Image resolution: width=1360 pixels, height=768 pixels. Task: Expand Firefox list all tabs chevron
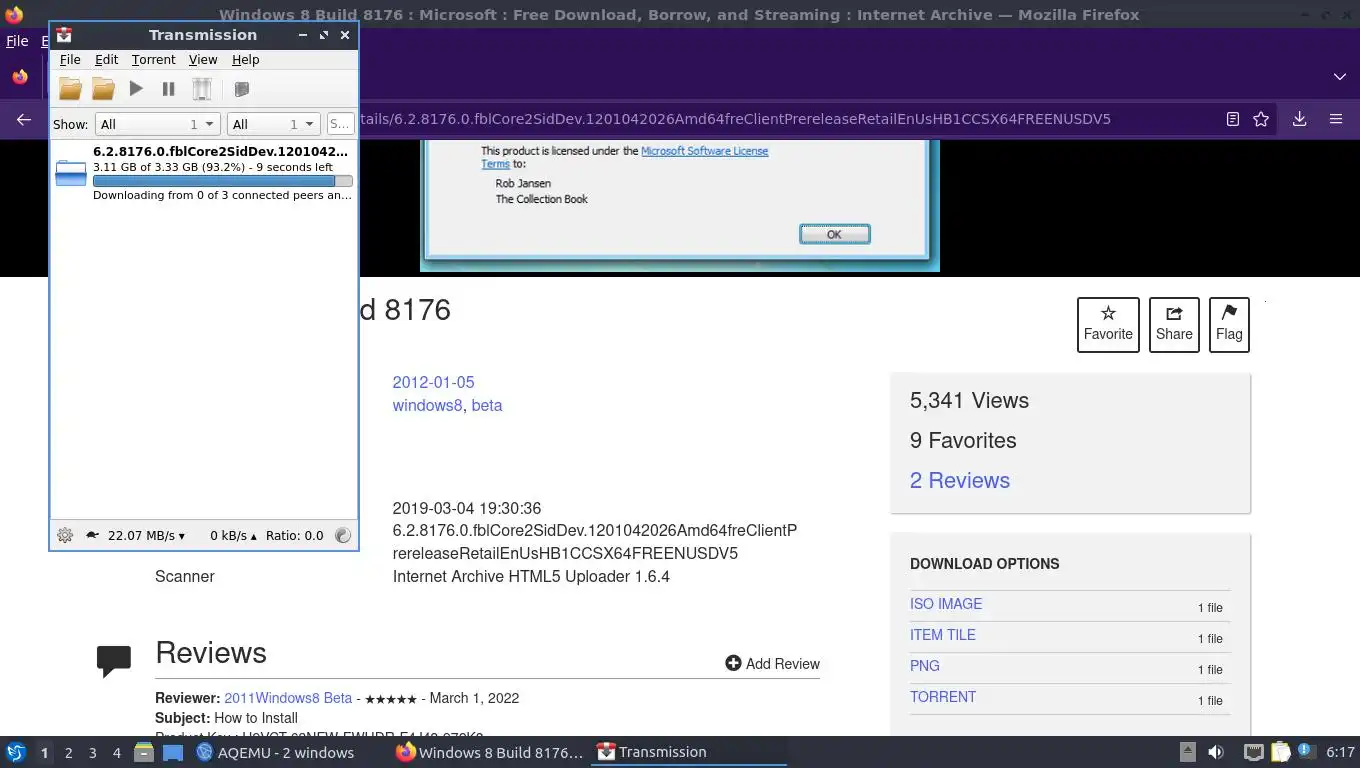1339,77
